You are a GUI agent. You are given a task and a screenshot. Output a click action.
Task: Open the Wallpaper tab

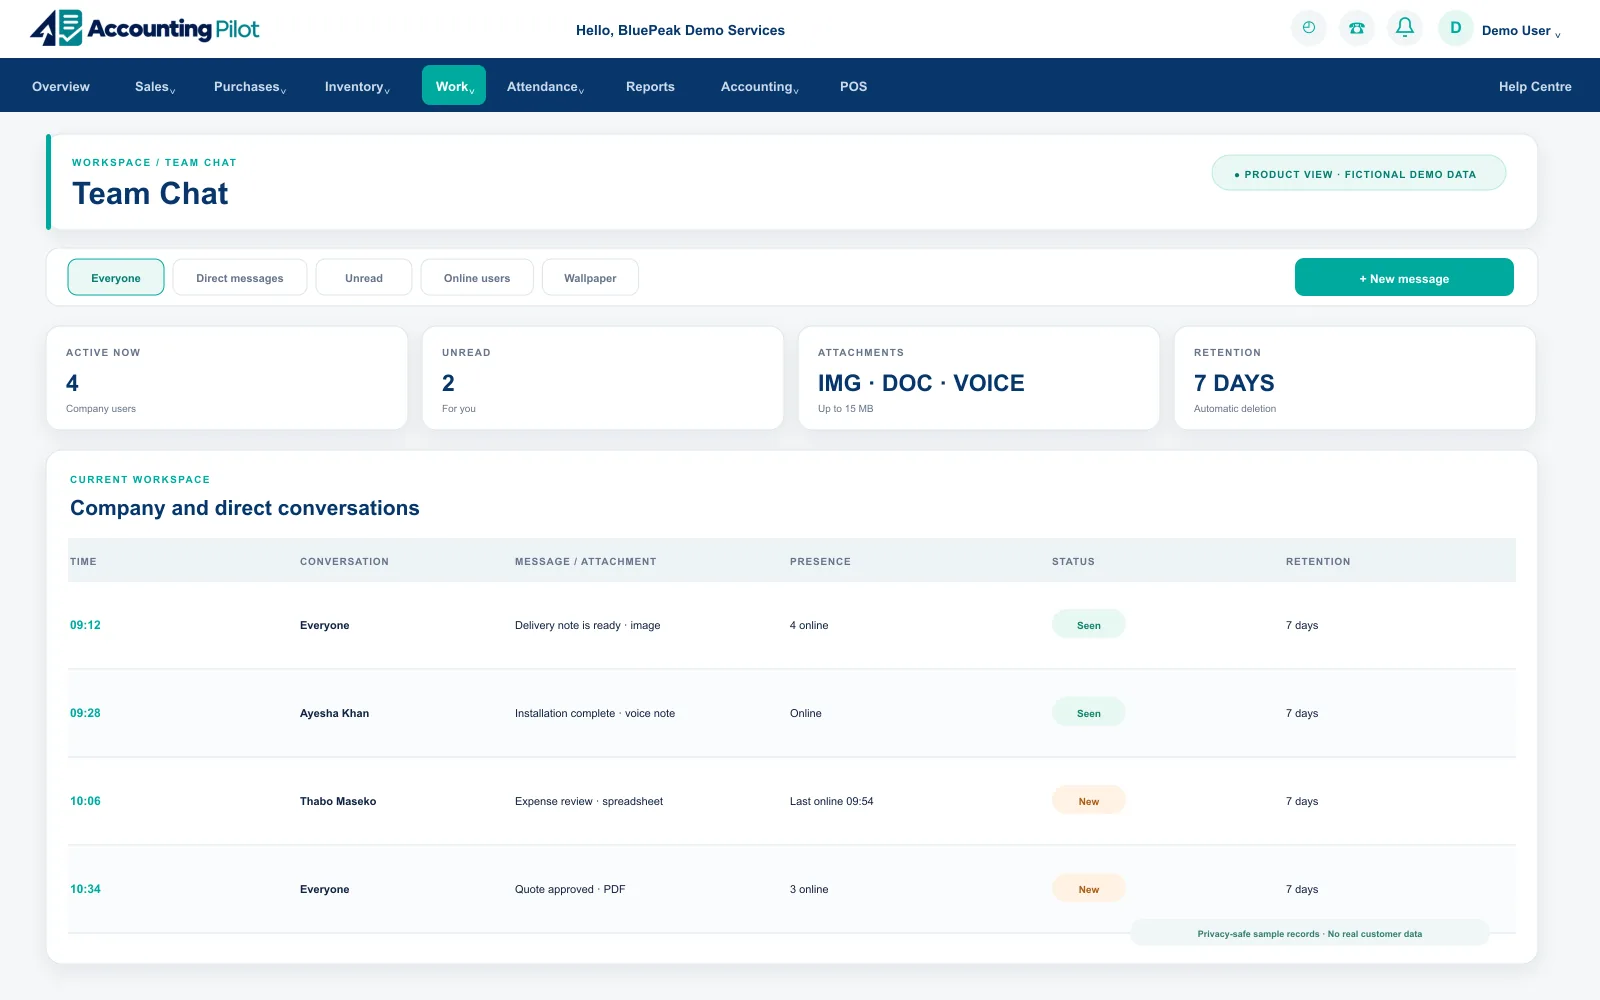point(590,277)
